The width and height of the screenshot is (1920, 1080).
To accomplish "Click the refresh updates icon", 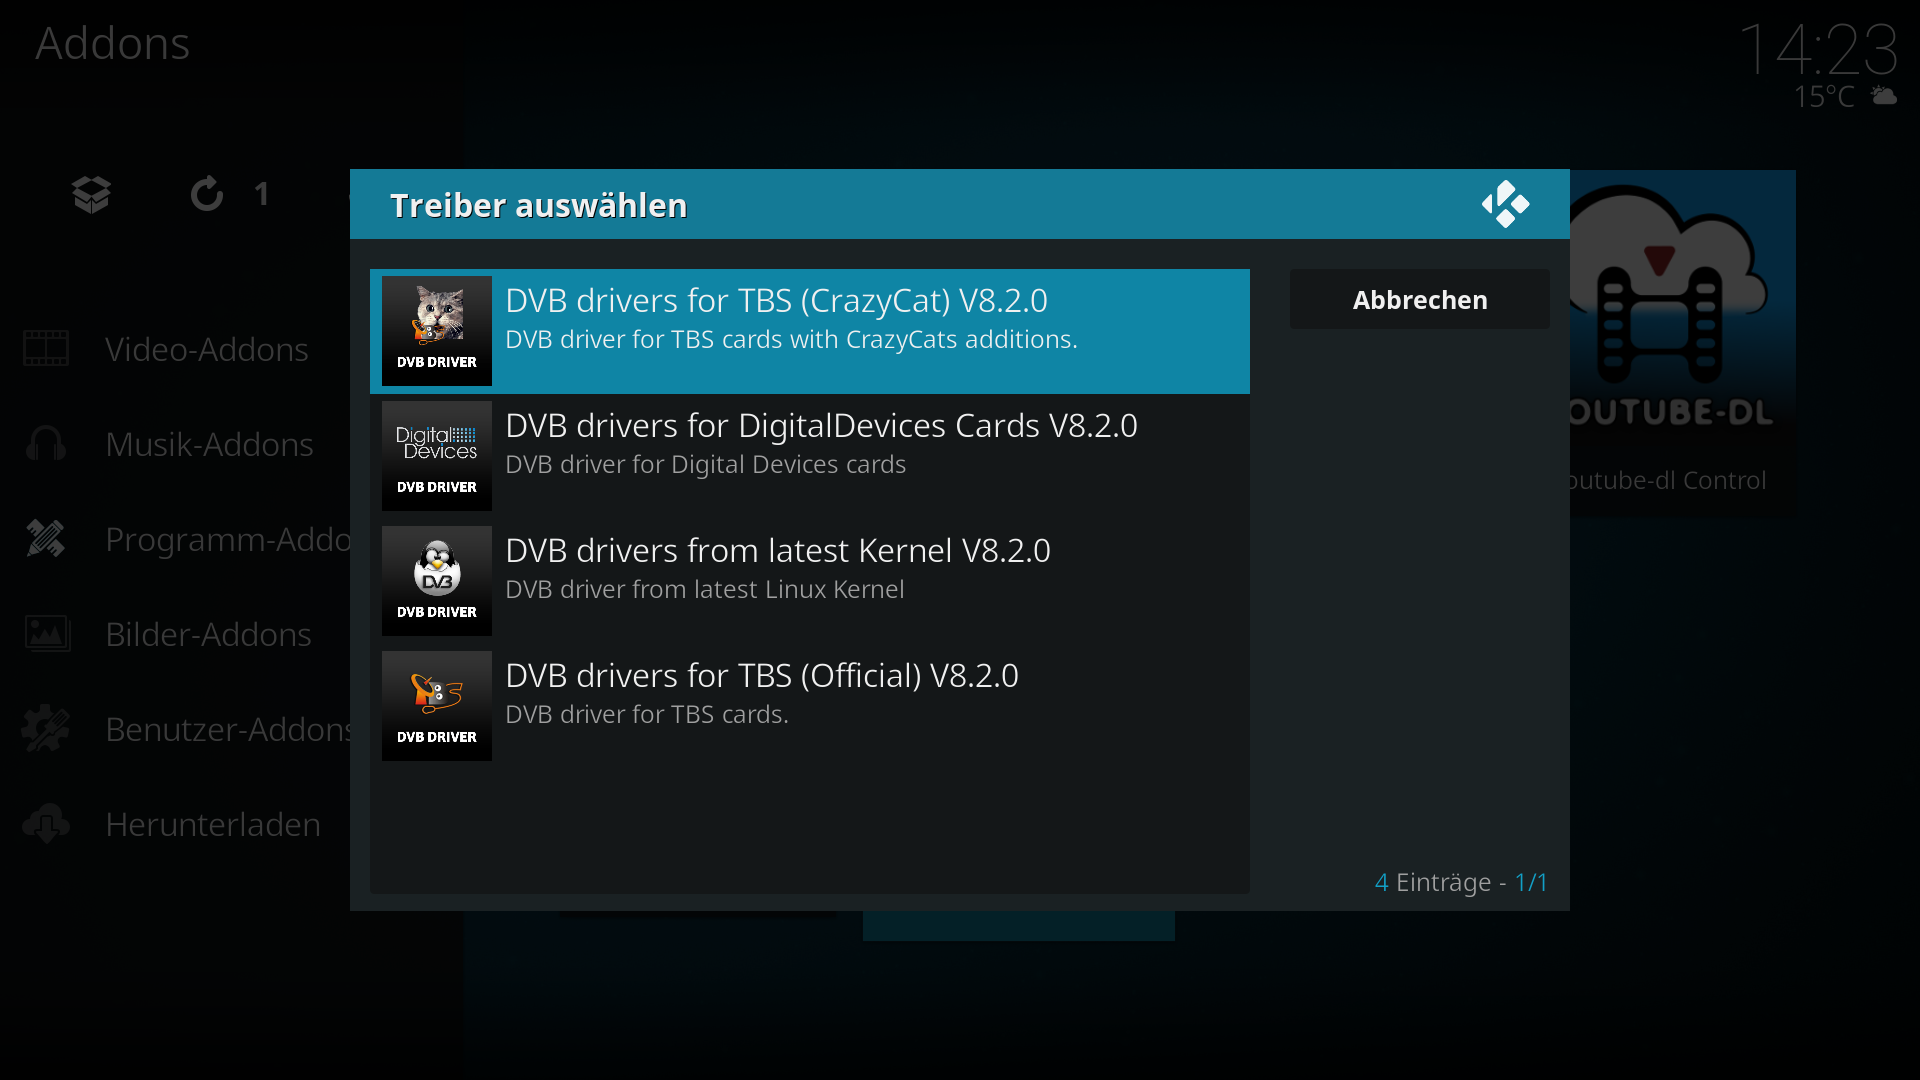I will coord(207,194).
